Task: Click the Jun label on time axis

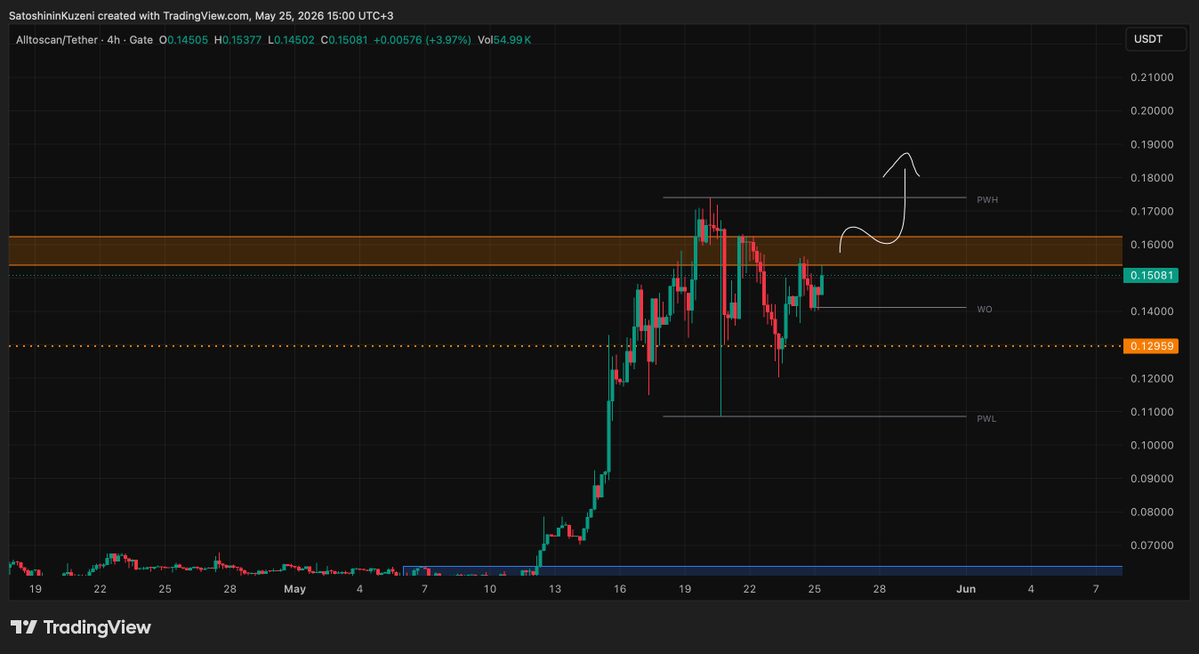Action: pyautogui.click(x=966, y=589)
